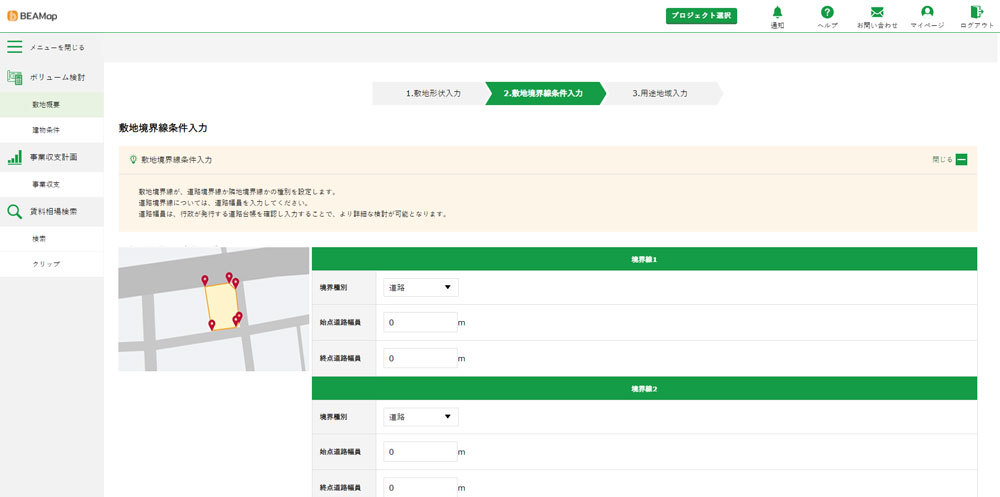1000x497 pixels.
Task: Click the プロジェクト選択 button
Action: point(701,16)
